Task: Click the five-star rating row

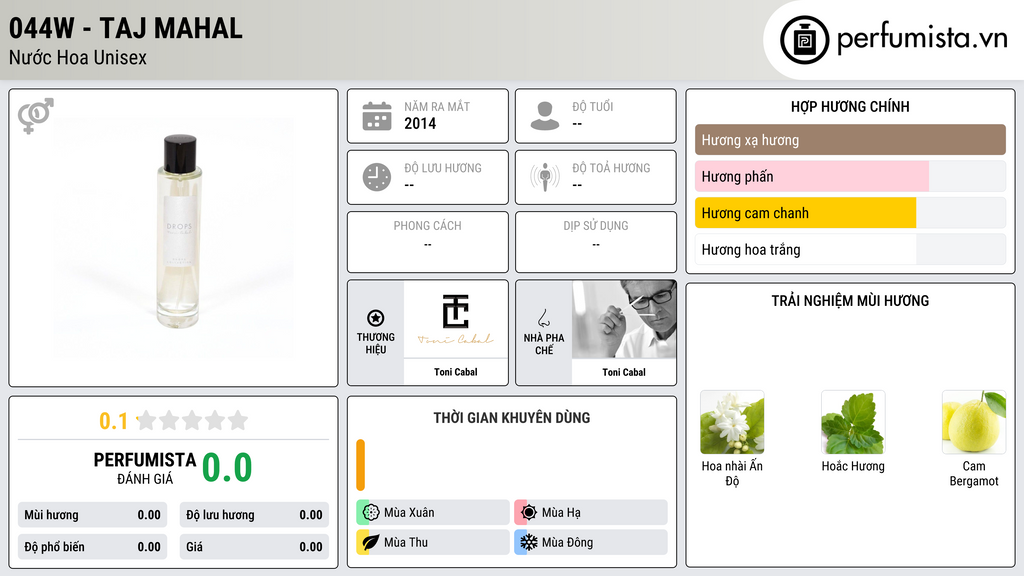Action: pos(193,421)
